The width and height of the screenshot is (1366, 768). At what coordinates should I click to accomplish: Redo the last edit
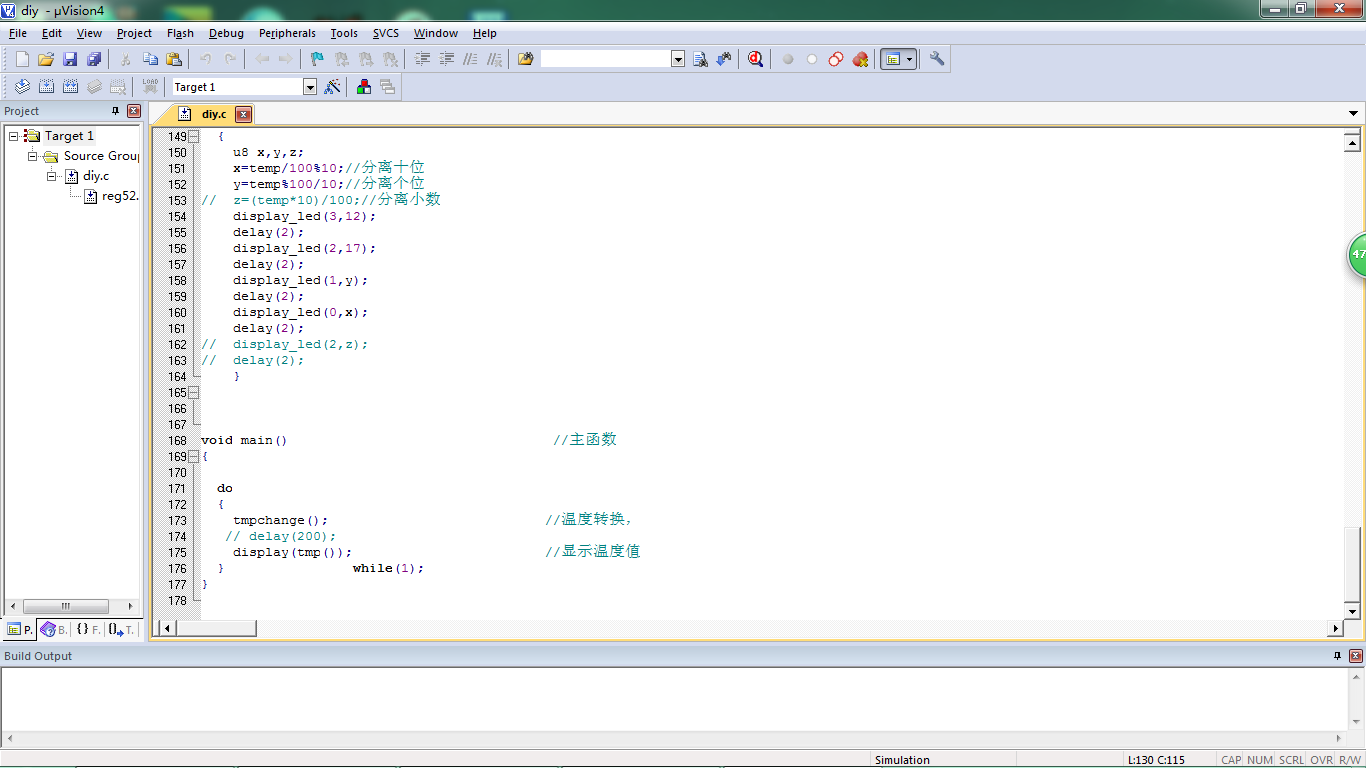click(230, 59)
